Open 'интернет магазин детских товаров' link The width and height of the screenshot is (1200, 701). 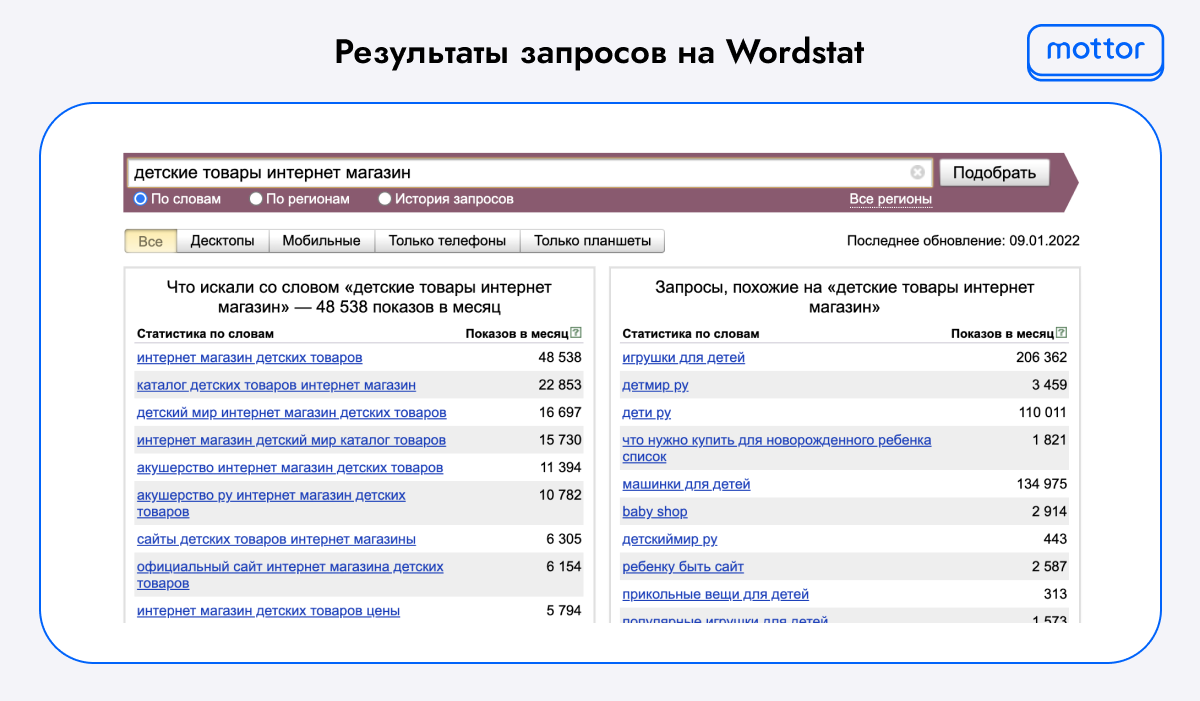coord(250,357)
